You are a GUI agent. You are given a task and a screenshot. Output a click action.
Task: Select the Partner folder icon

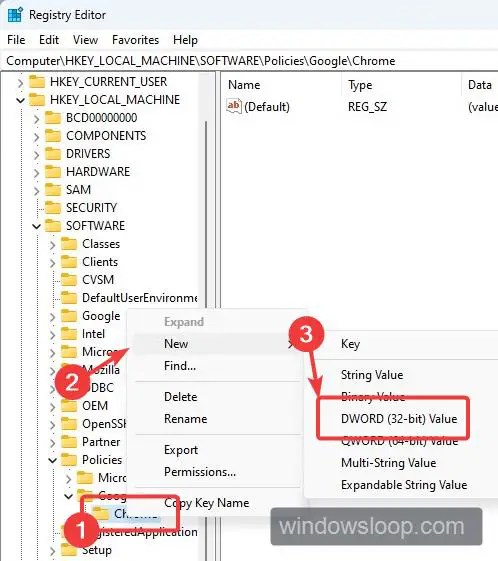[x=69, y=442]
